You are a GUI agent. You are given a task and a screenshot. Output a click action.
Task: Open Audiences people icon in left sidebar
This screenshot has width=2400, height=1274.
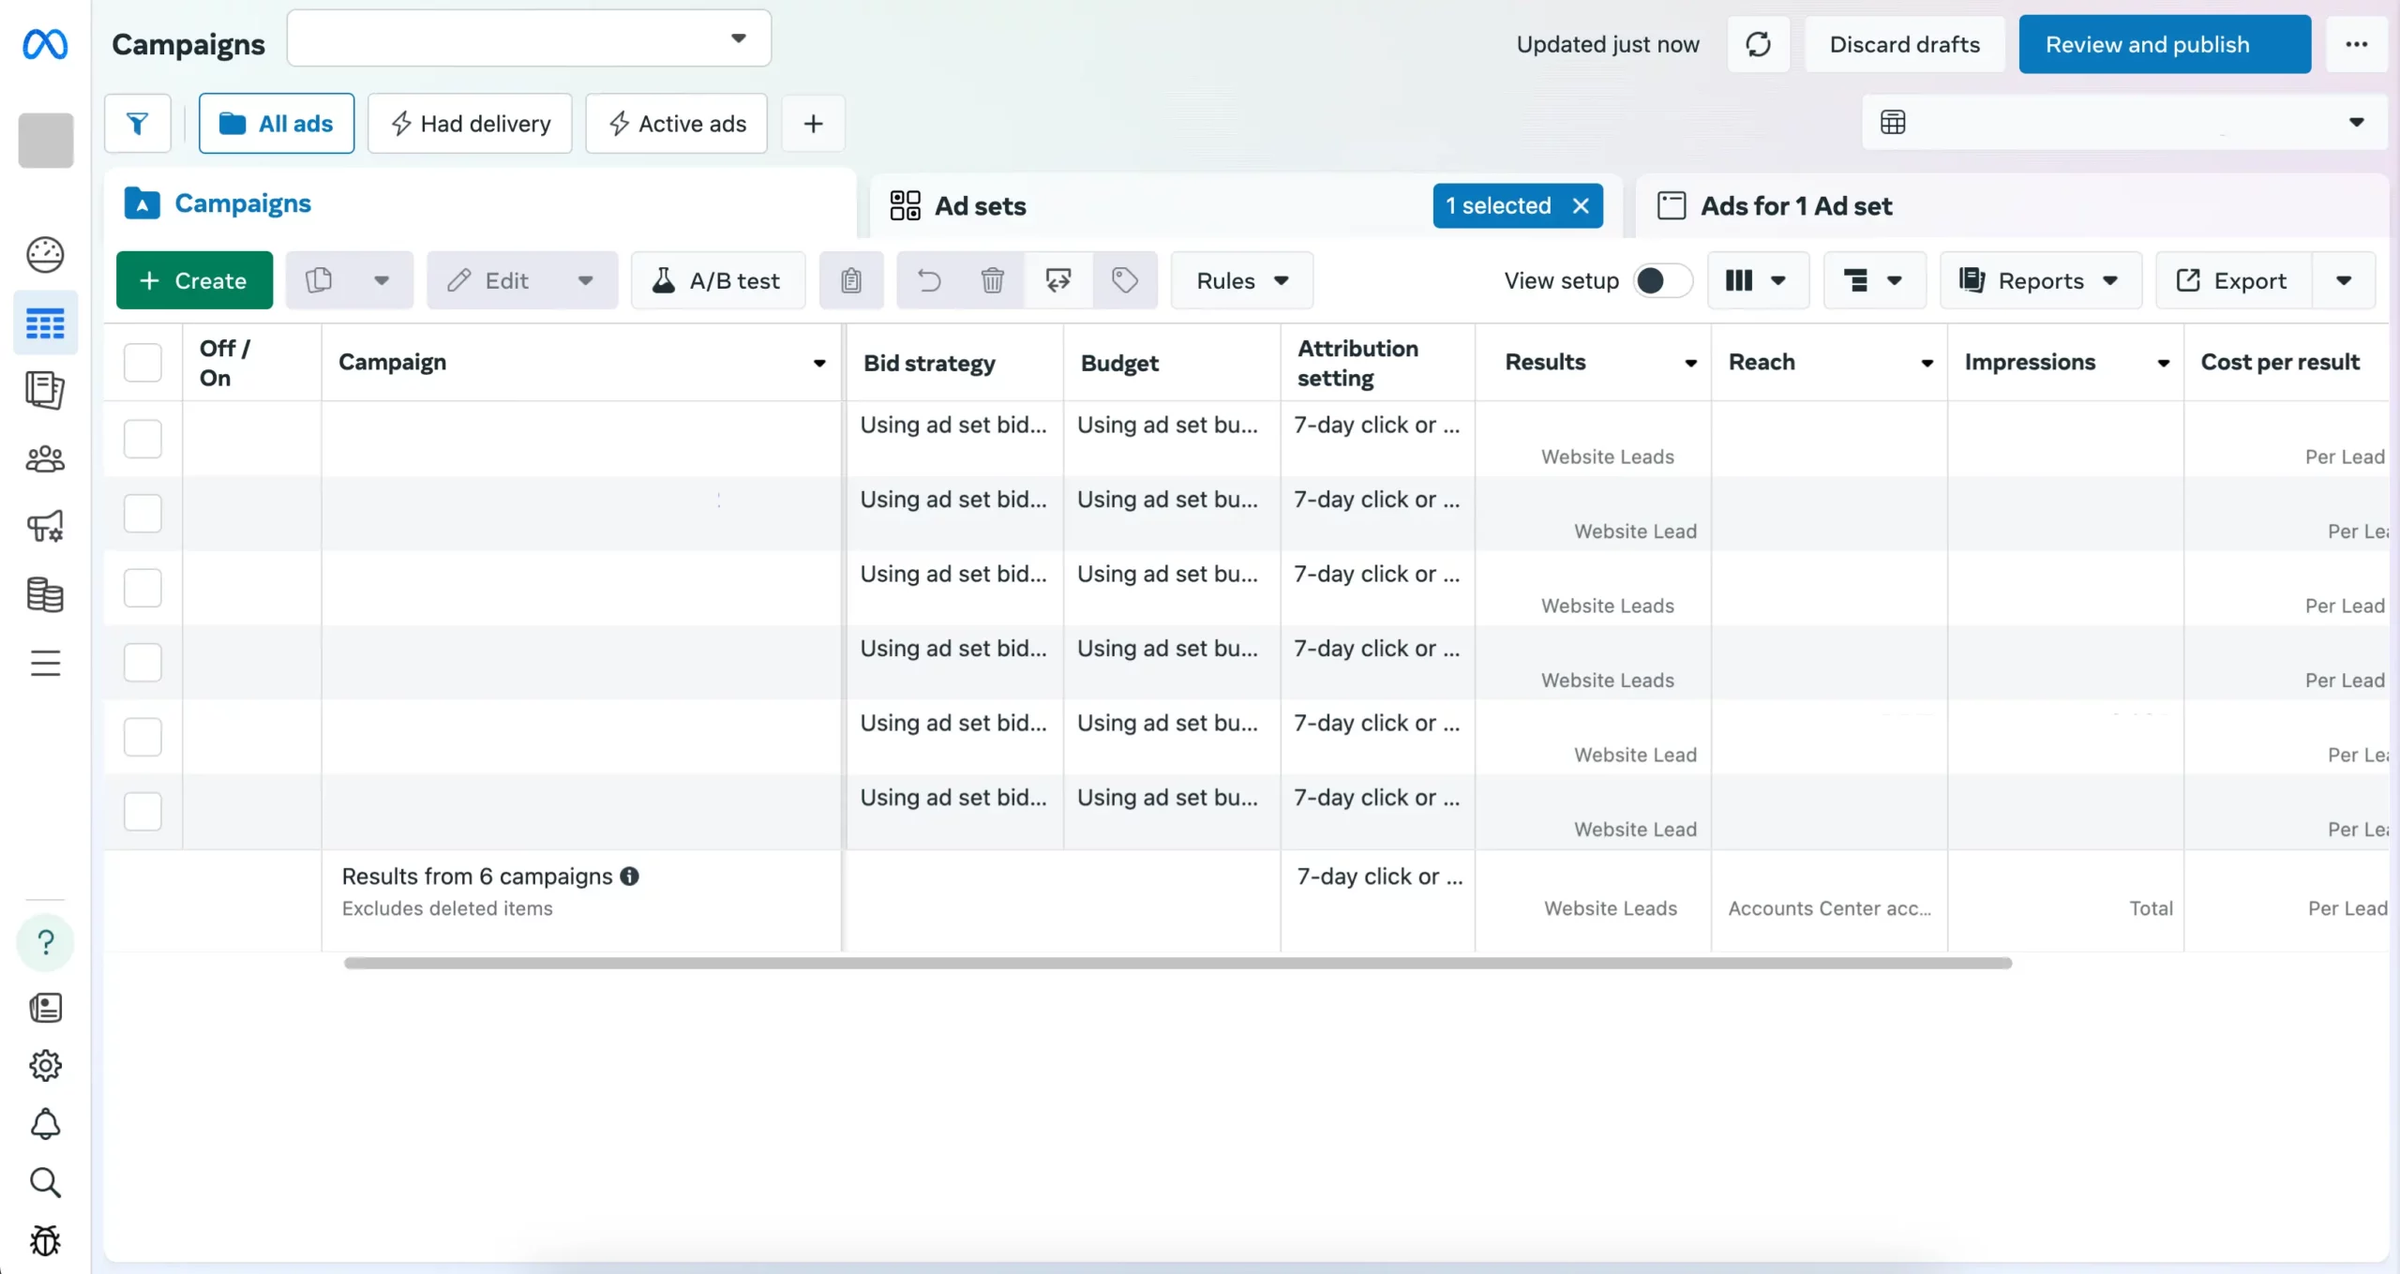[45, 459]
